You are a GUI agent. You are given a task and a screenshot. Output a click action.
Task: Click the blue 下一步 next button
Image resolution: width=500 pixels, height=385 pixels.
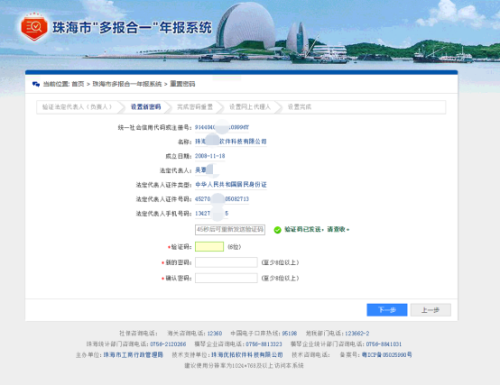coord(387,310)
